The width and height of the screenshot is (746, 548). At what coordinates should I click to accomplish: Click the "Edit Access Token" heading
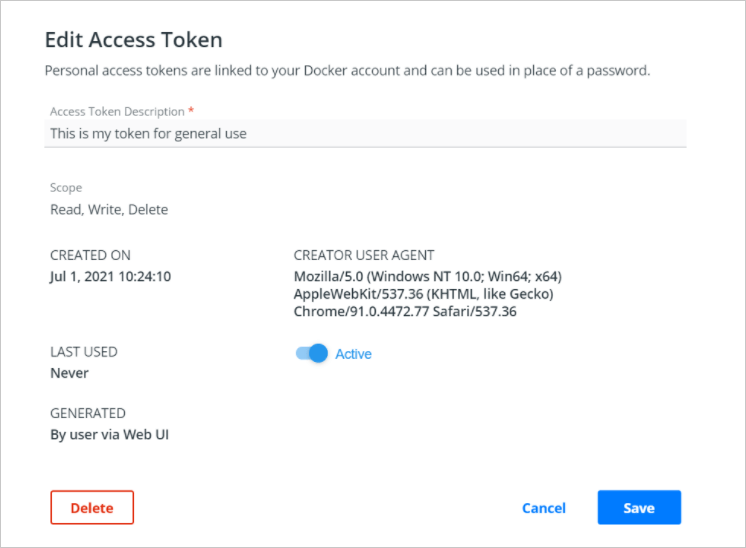(133, 40)
